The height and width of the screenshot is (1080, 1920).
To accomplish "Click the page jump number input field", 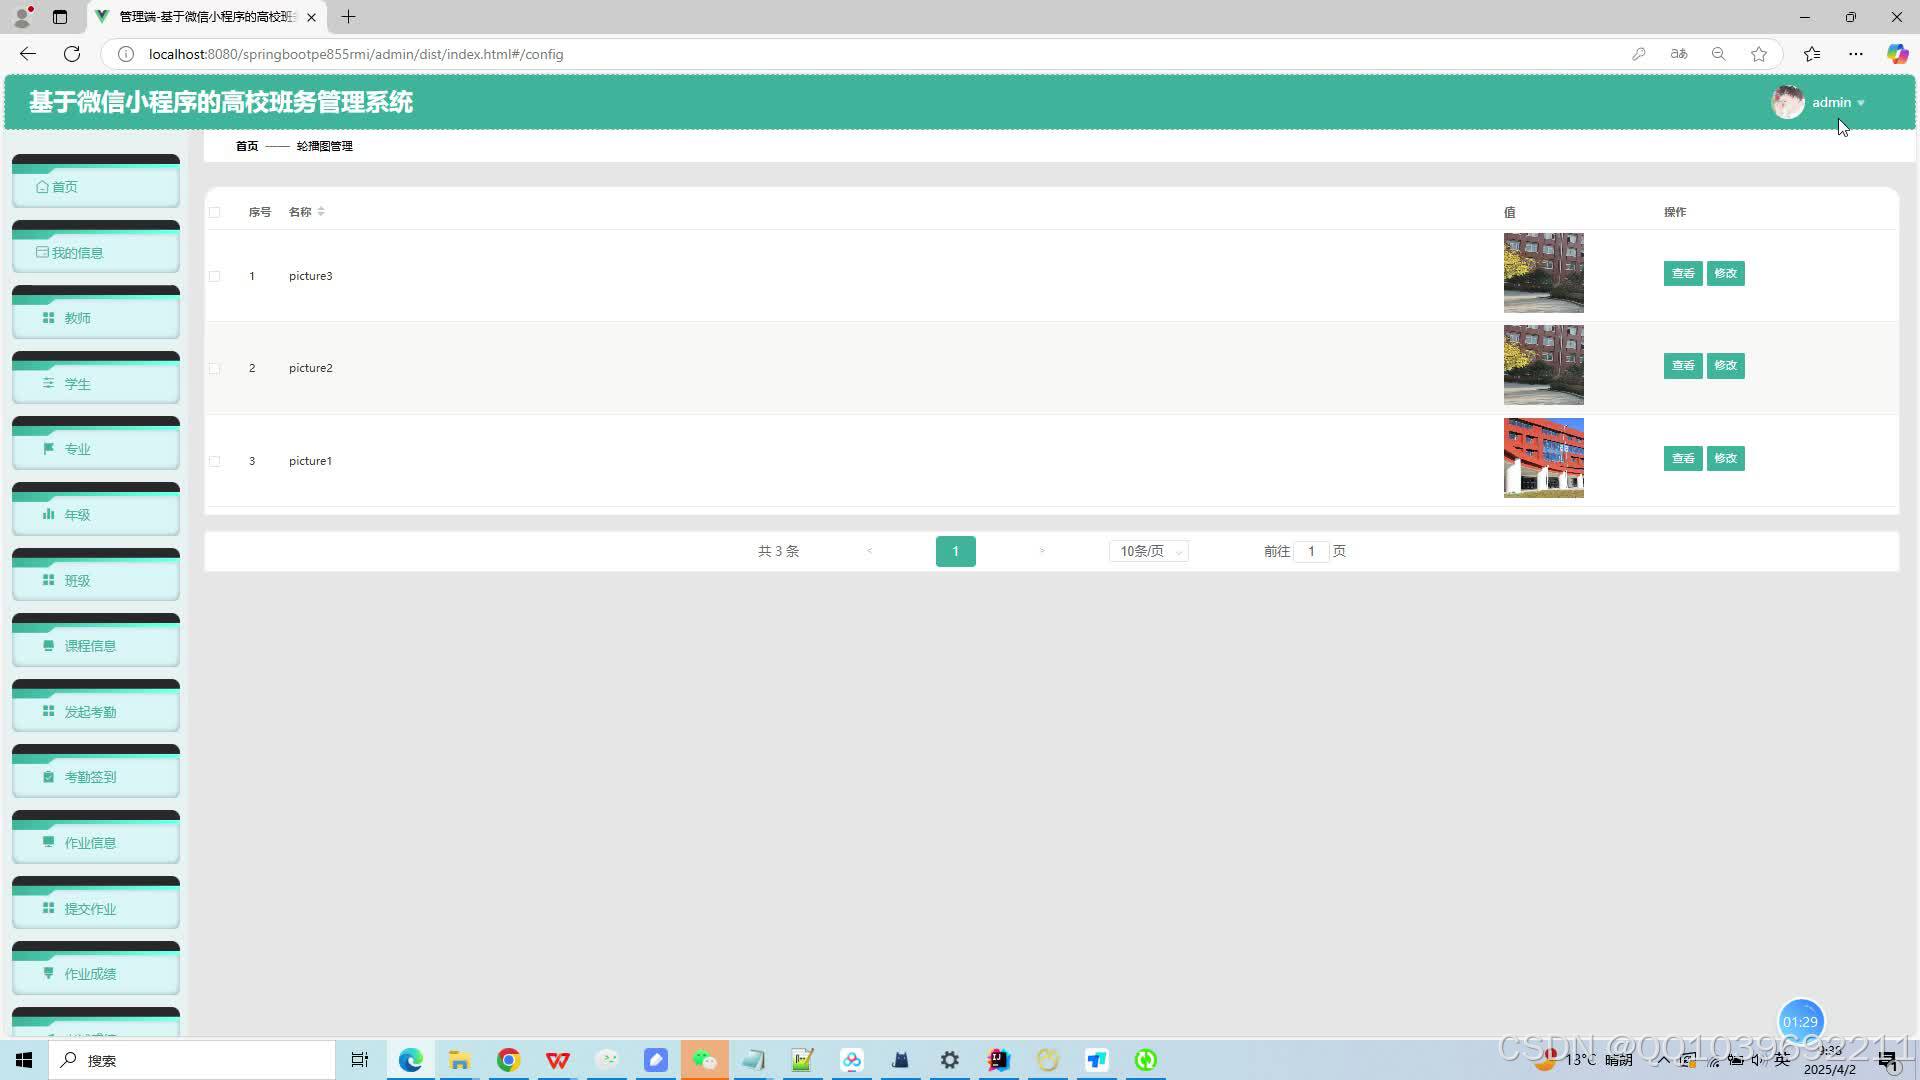I will (x=1311, y=551).
